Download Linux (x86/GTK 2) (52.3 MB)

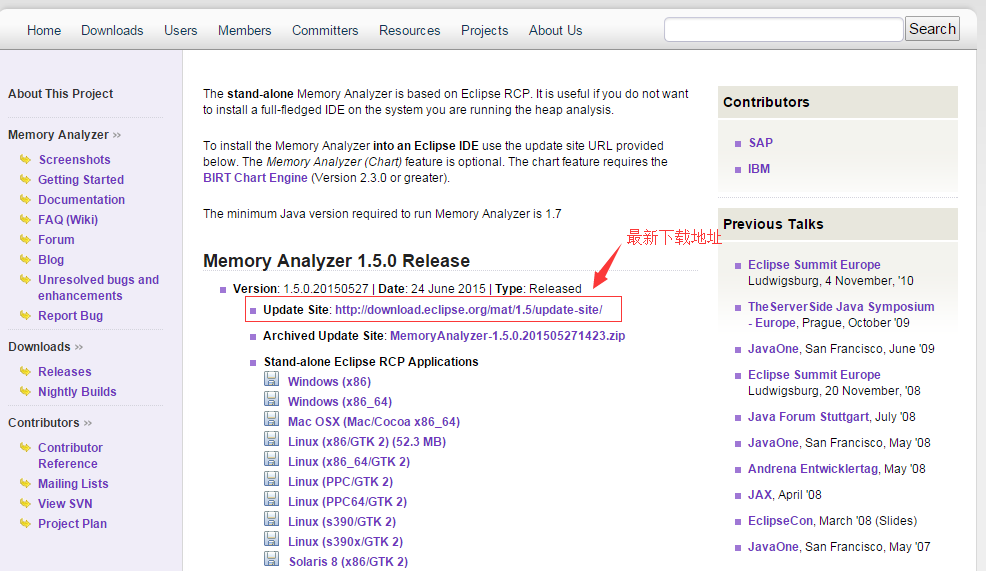click(367, 442)
